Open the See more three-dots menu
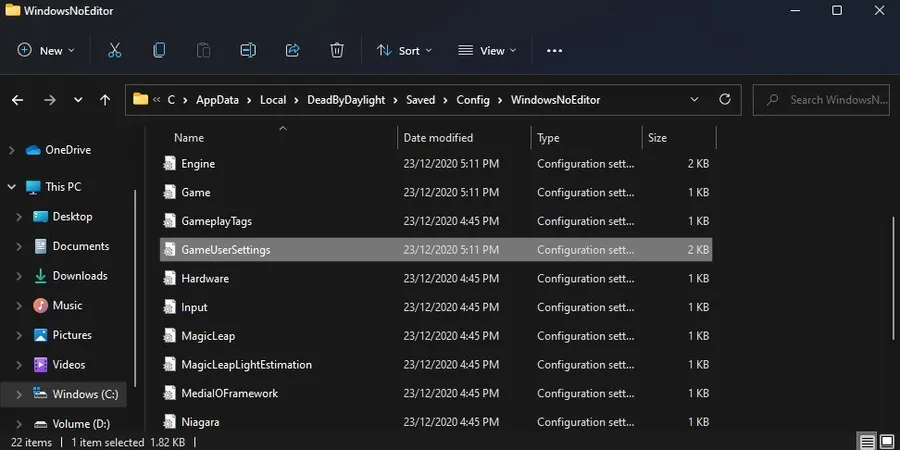The image size is (900, 450). tap(554, 51)
